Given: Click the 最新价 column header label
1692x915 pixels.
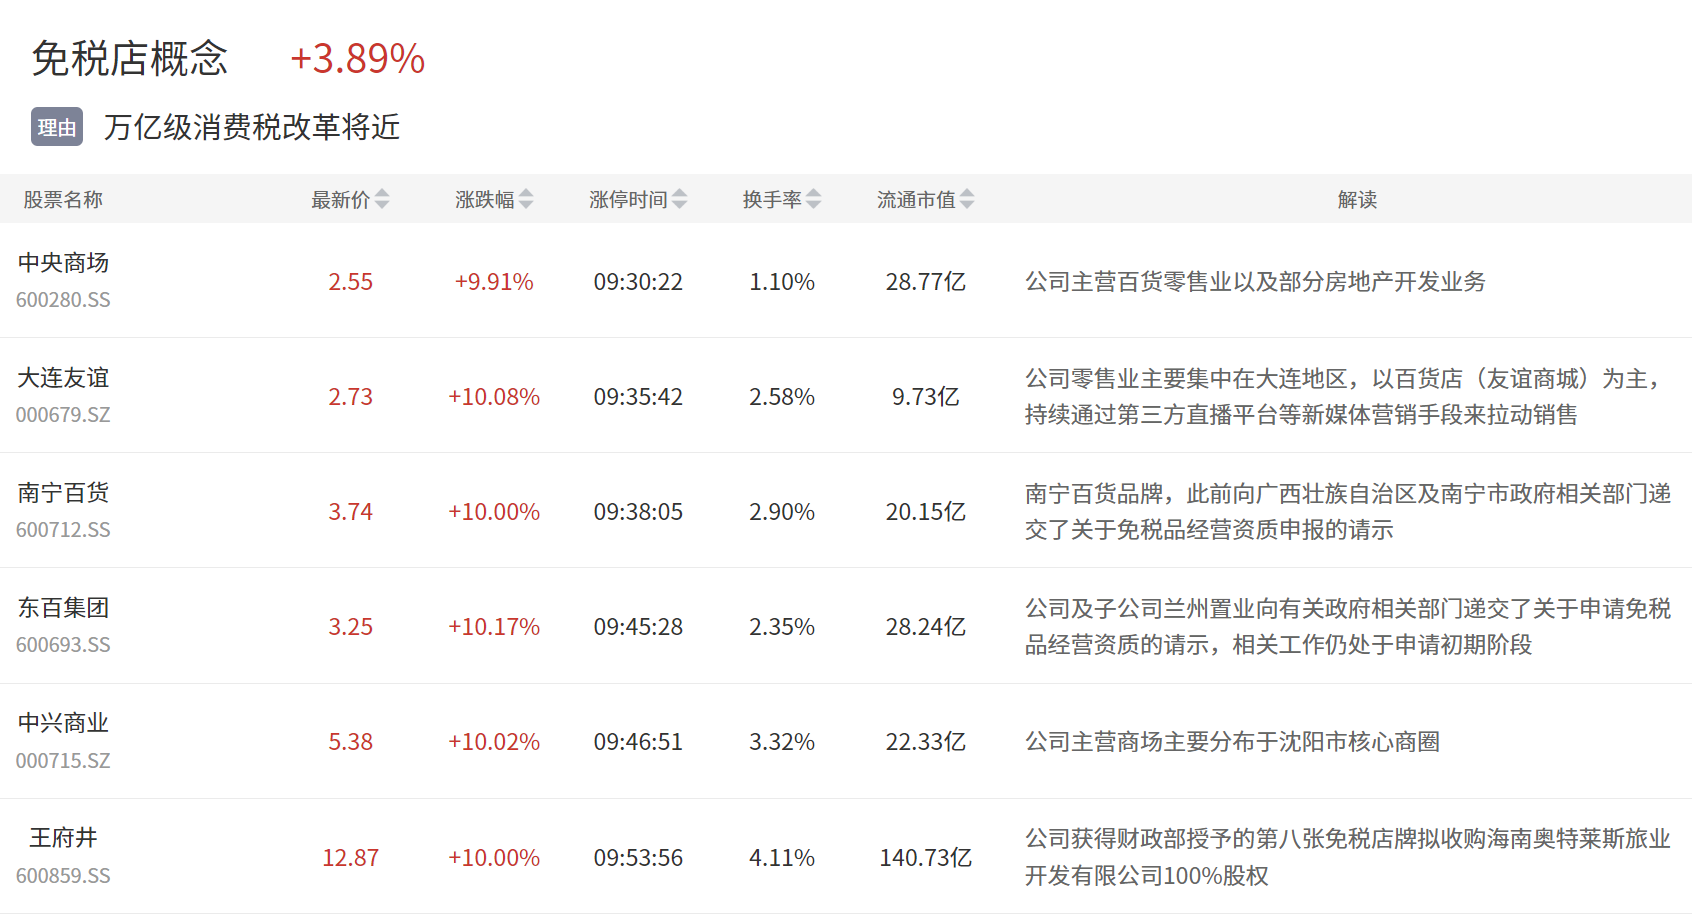Looking at the screenshot, I should coord(340,200).
